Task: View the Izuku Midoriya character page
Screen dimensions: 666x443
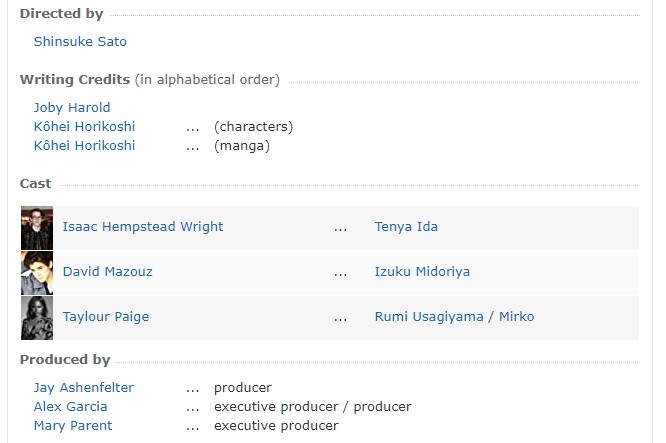Action: 422,272
